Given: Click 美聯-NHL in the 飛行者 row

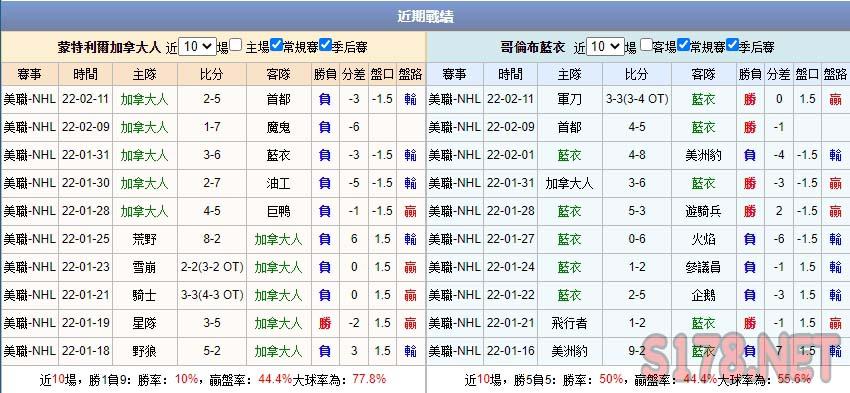Looking at the screenshot, I should 454,323.
